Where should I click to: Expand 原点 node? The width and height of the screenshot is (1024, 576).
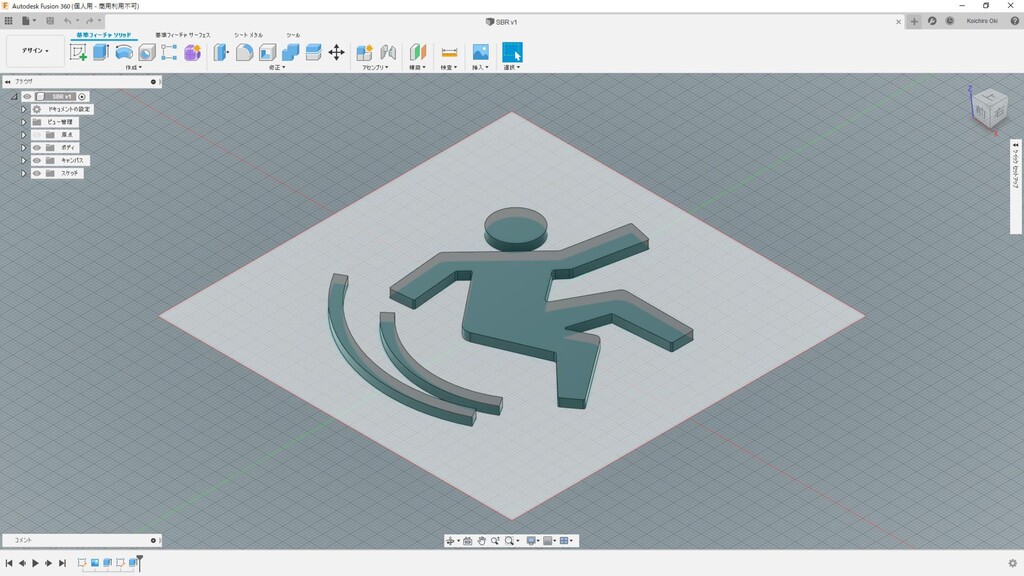click(24, 135)
